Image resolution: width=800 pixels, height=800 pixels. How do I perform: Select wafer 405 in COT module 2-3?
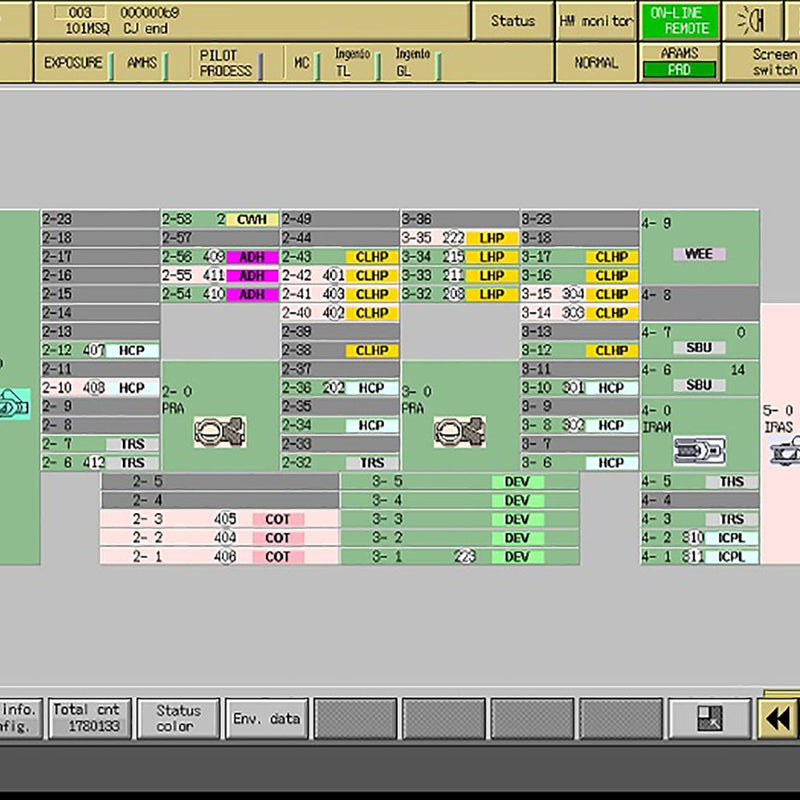[x=225, y=519]
